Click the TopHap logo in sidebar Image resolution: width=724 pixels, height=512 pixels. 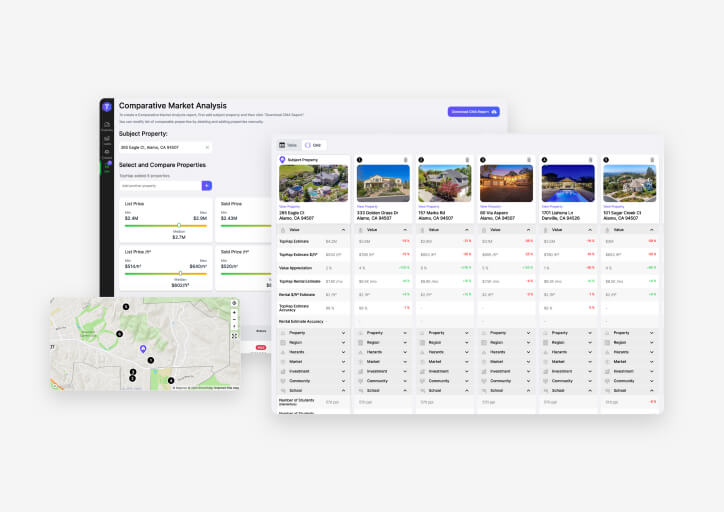(107, 106)
